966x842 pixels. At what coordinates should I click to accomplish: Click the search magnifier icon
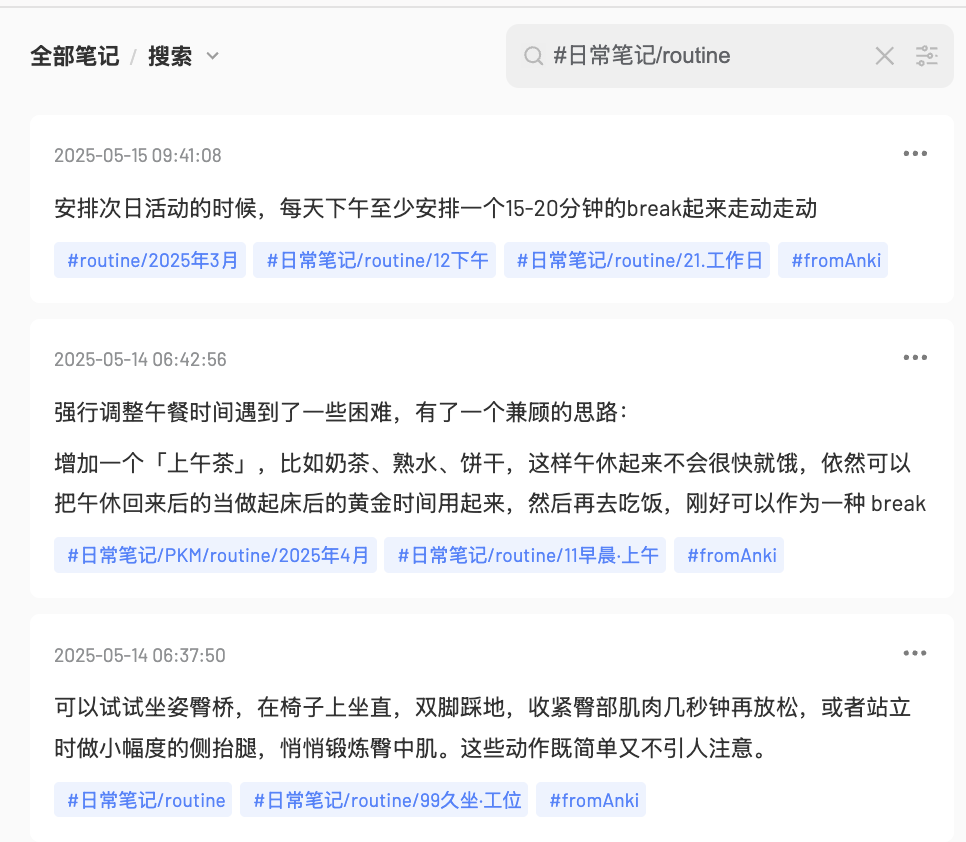533,56
